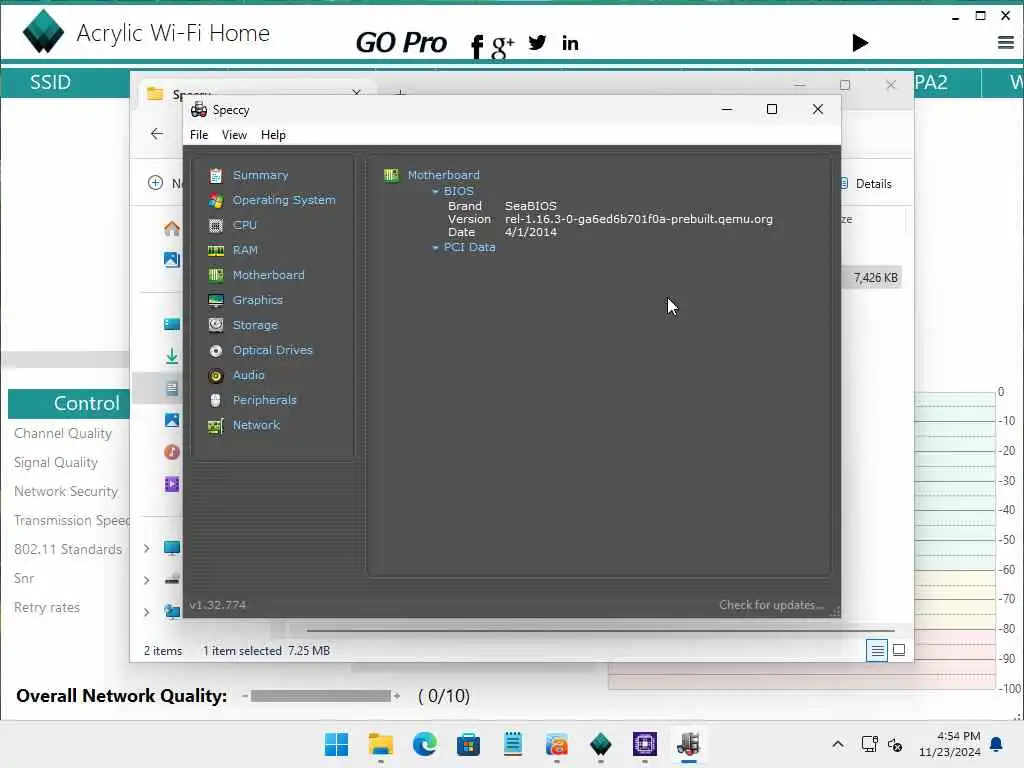Image resolution: width=1024 pixels, height=768 pixels.
Task: Click the BIOS version string value
Action: coord(638,219)
